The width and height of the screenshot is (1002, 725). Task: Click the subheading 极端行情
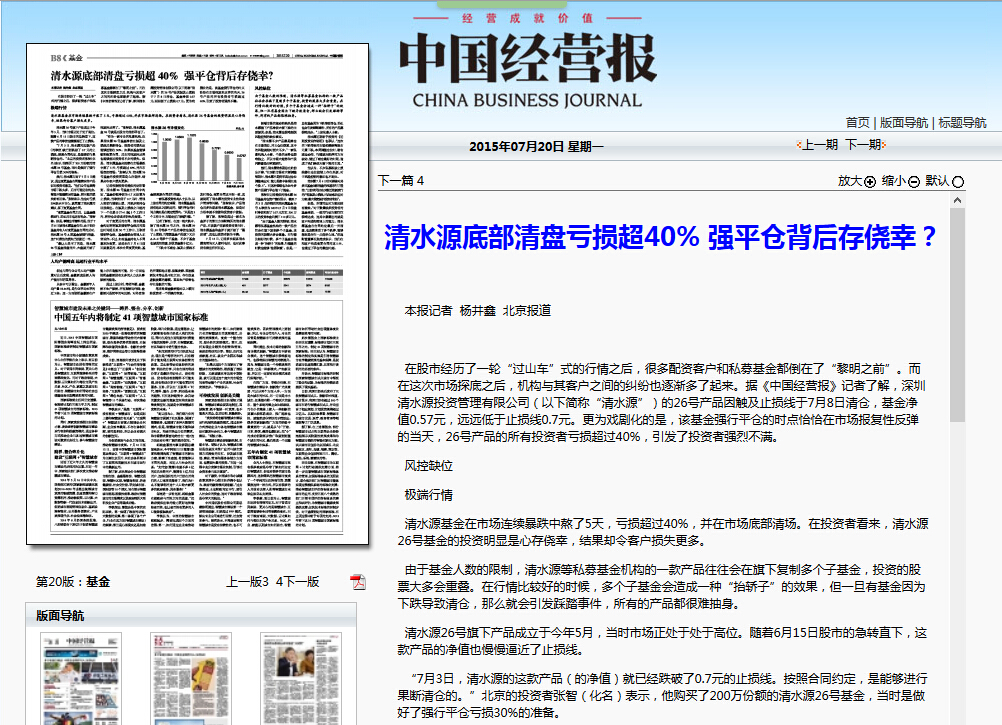[x=429, y=495]
